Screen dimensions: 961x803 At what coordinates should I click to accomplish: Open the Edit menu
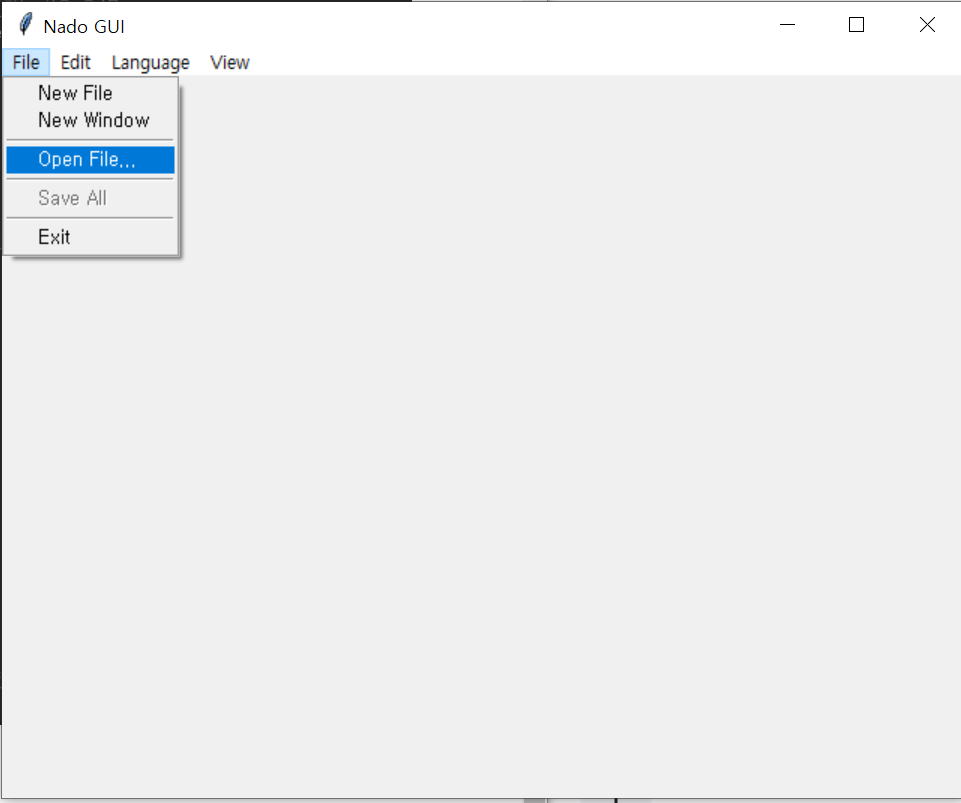click(x=75, y=63)
